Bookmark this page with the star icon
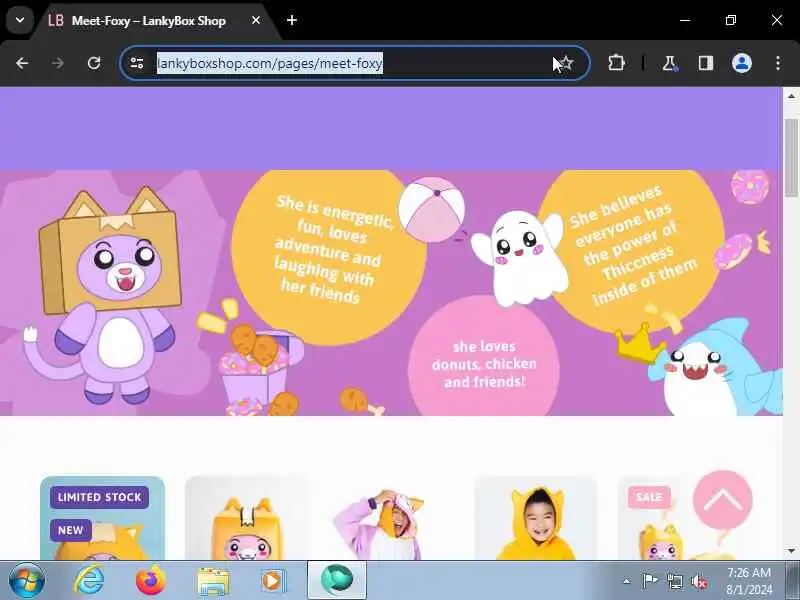The width and height of the screenshot is (800, 600). pos(566,63)
